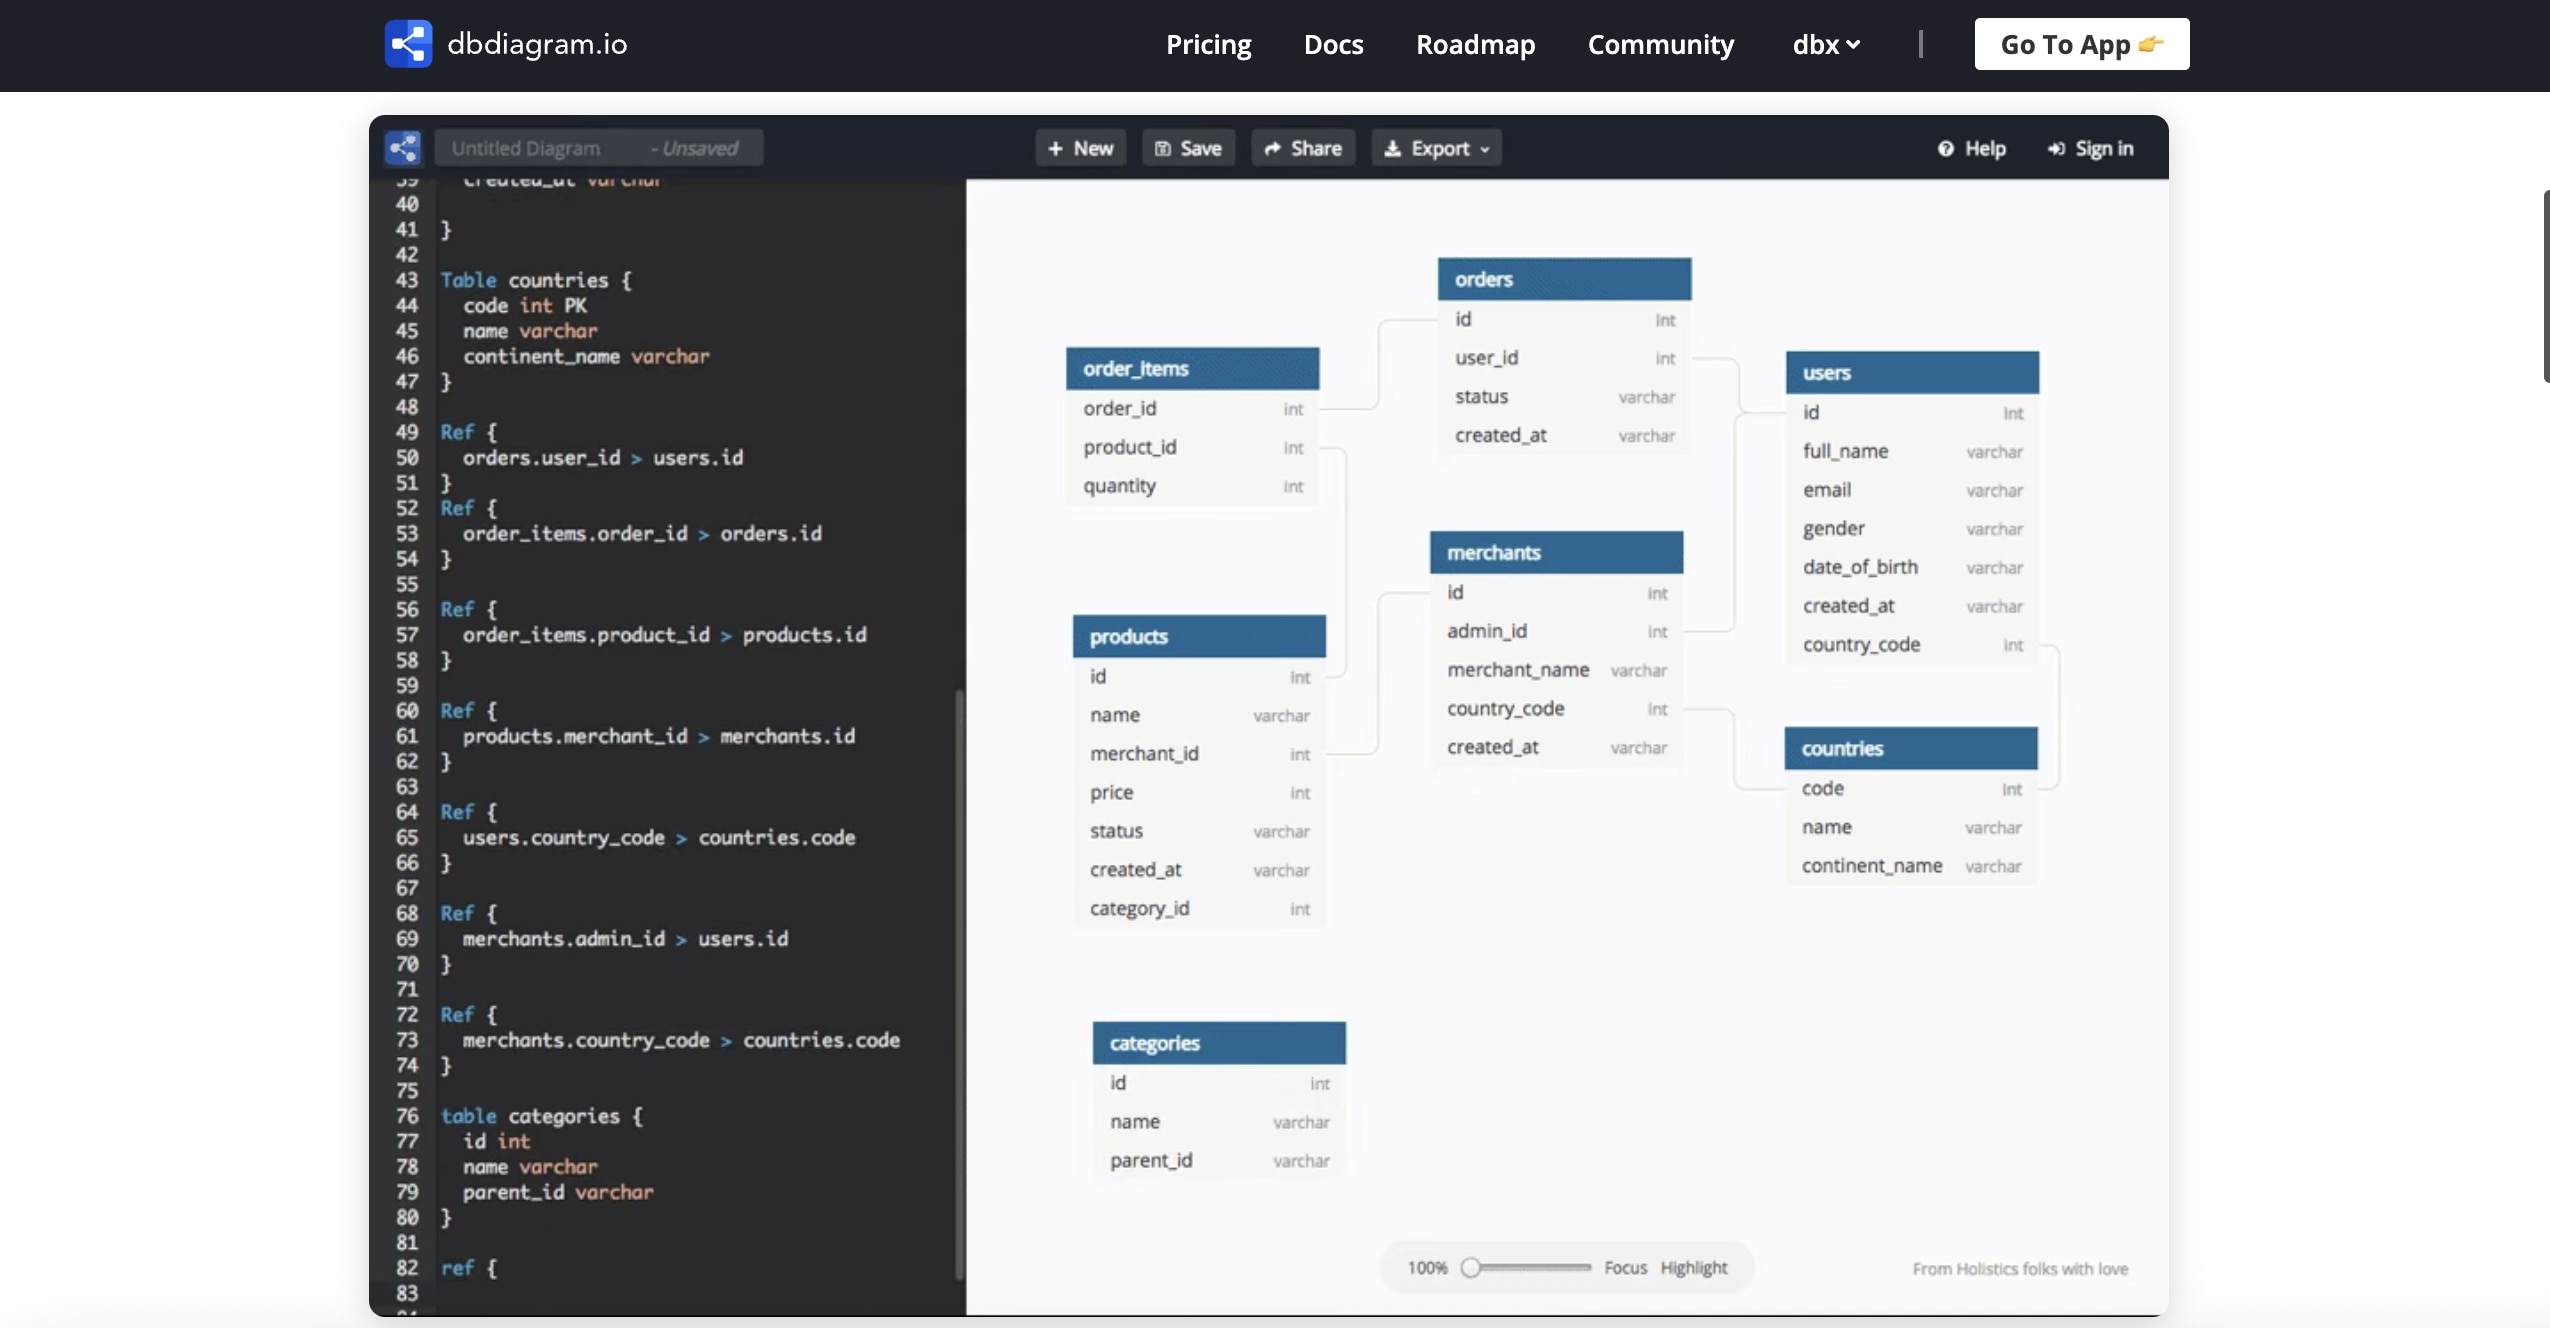Open the Roadmap link
The height and width of the screenshot is (1328, 2550).
coord(1475,44)
